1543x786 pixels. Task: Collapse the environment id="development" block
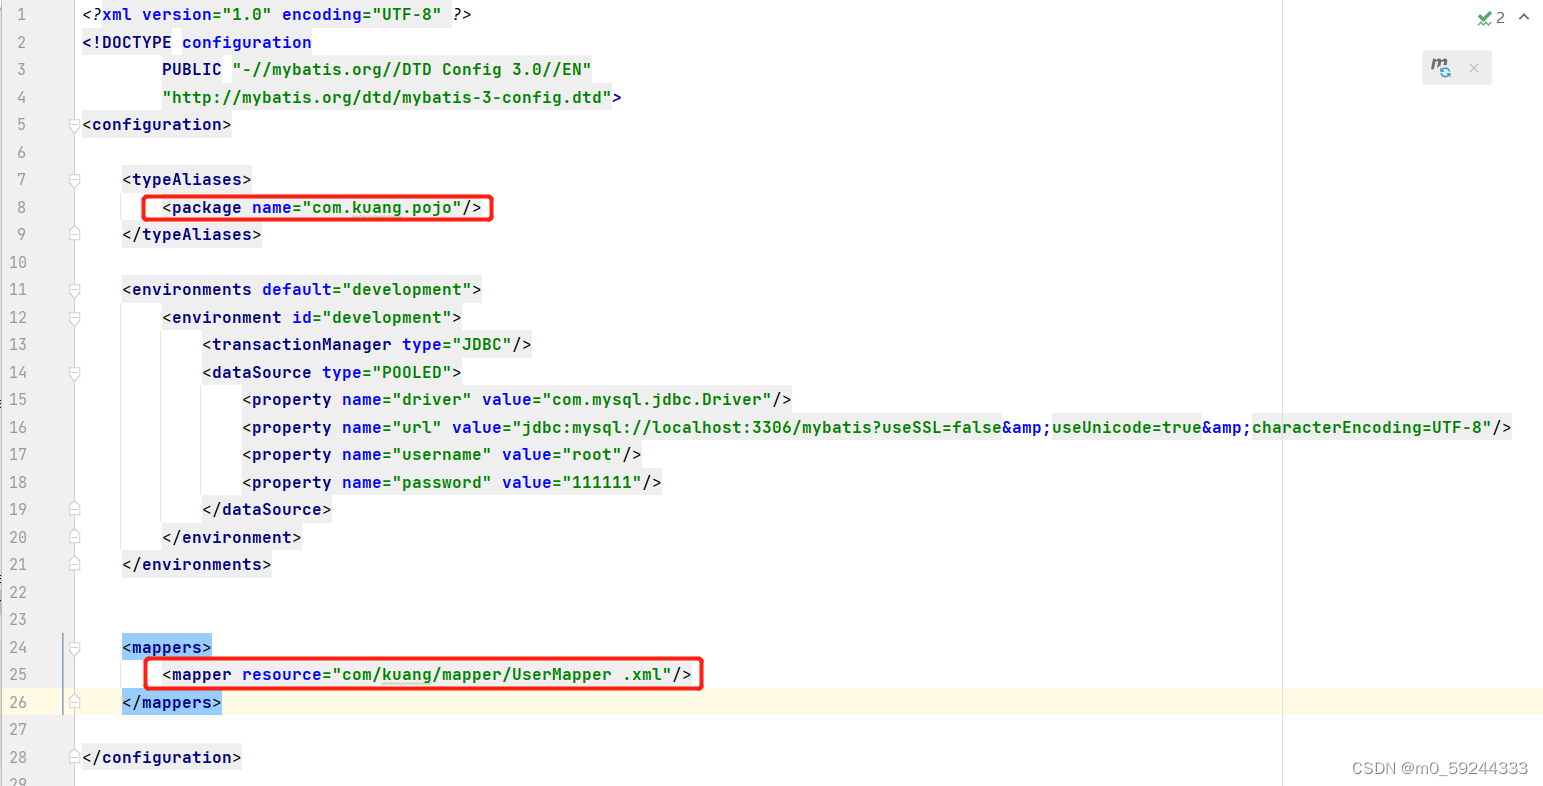(x=74, y=317)
